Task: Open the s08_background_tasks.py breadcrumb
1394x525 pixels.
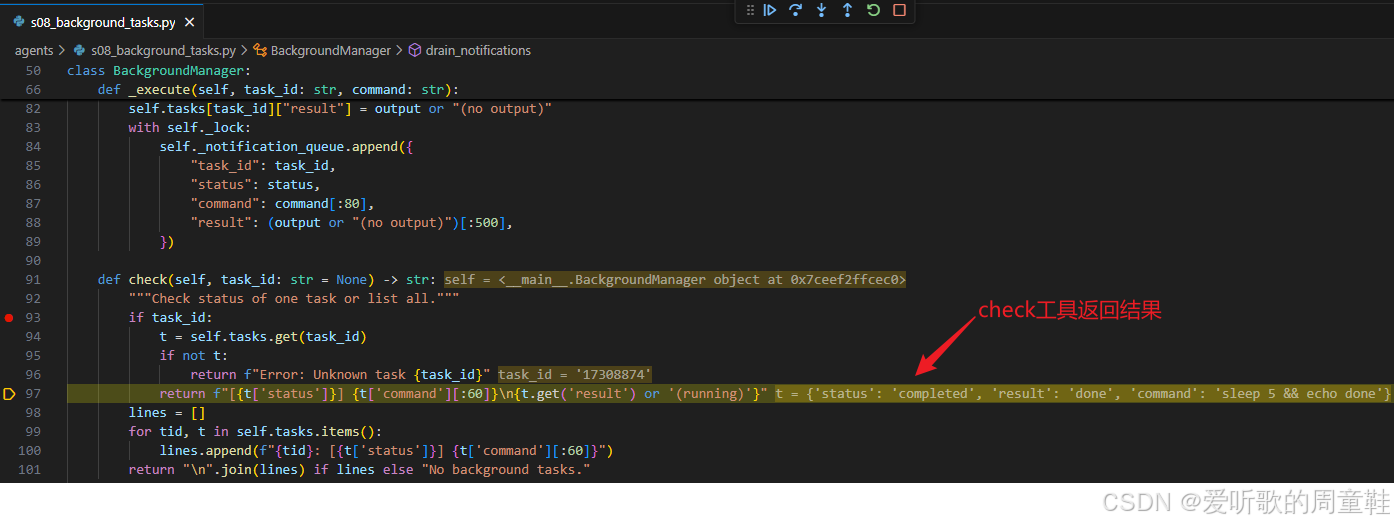Action: [163, 50]
